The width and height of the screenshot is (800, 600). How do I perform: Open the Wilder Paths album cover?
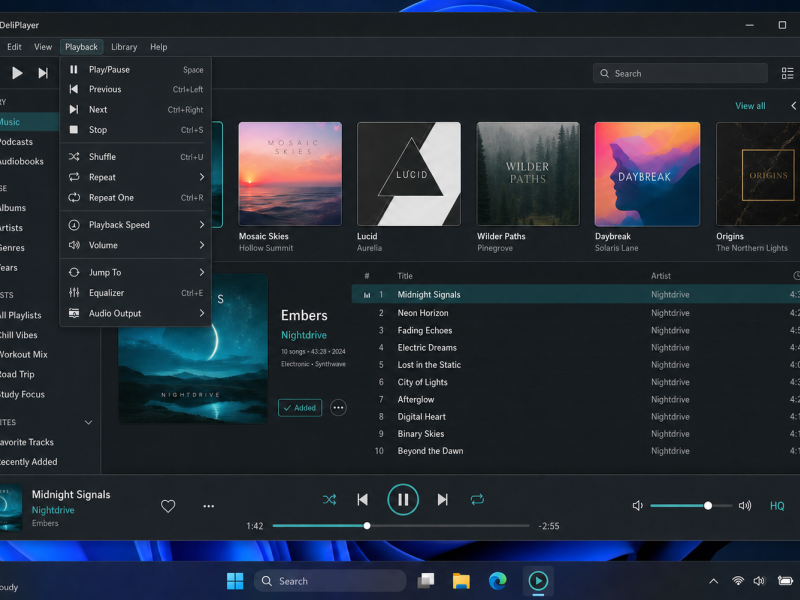point(528,173)
